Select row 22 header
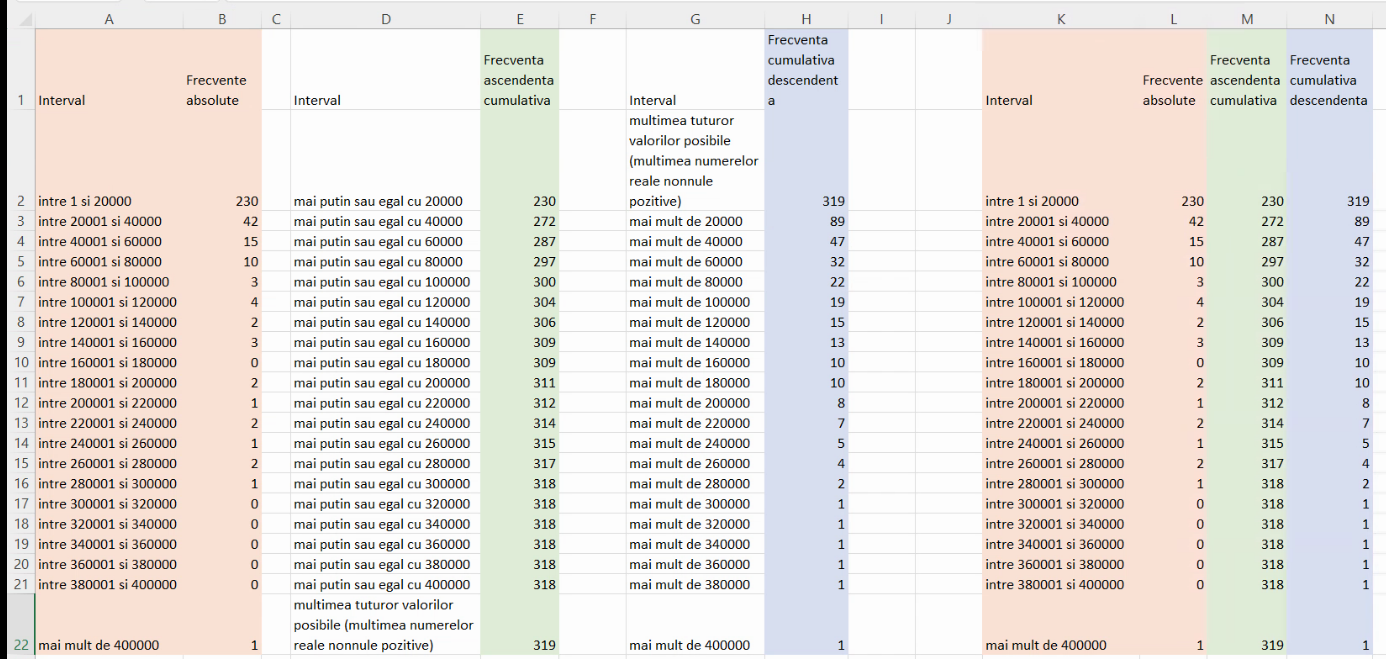This screenshot has width=1386, height=659. (x=20, y=645)
